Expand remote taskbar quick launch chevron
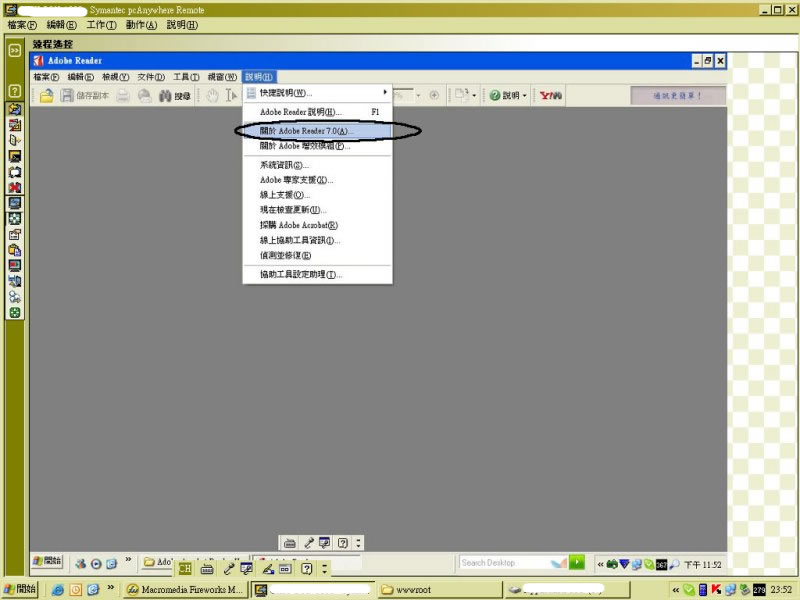800x600 pixels. (128, 560)
